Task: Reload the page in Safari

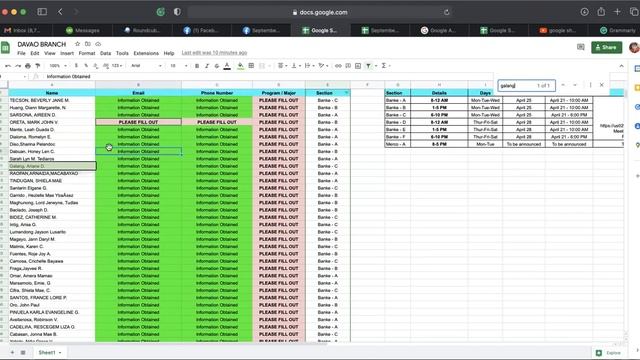Action: point(447,12)
